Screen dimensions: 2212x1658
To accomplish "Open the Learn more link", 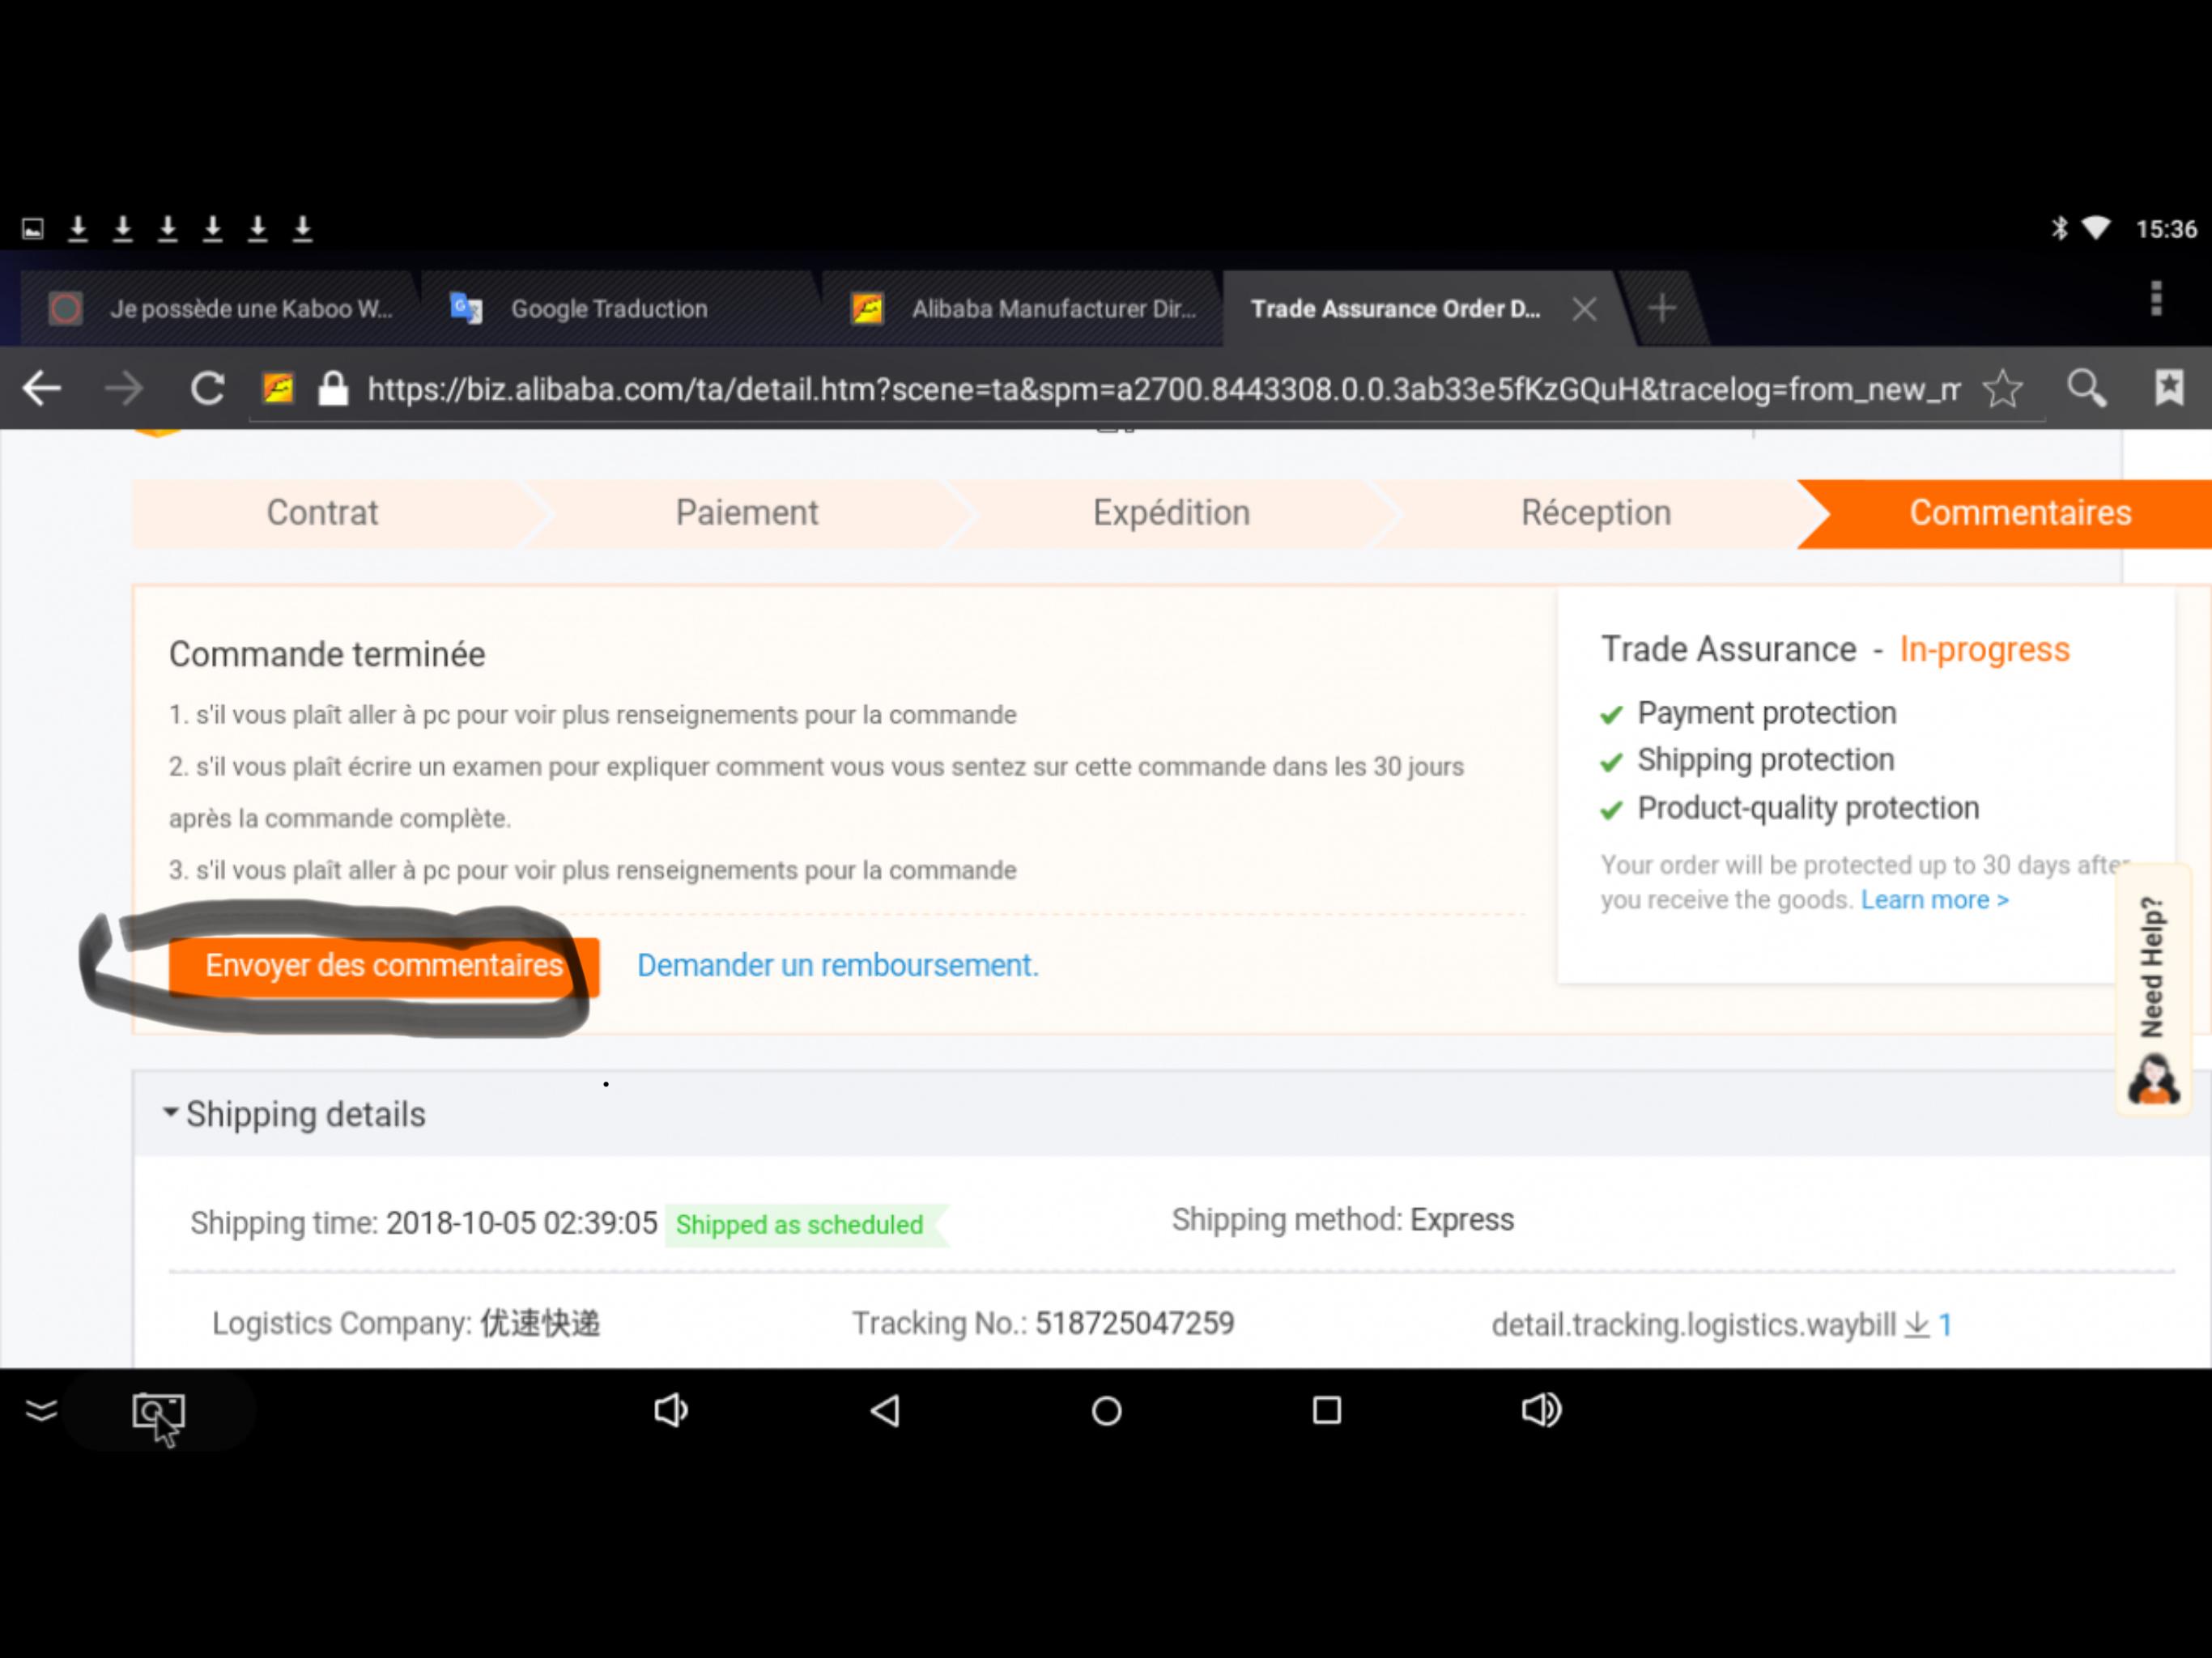I will click(x=1934, y=900).
